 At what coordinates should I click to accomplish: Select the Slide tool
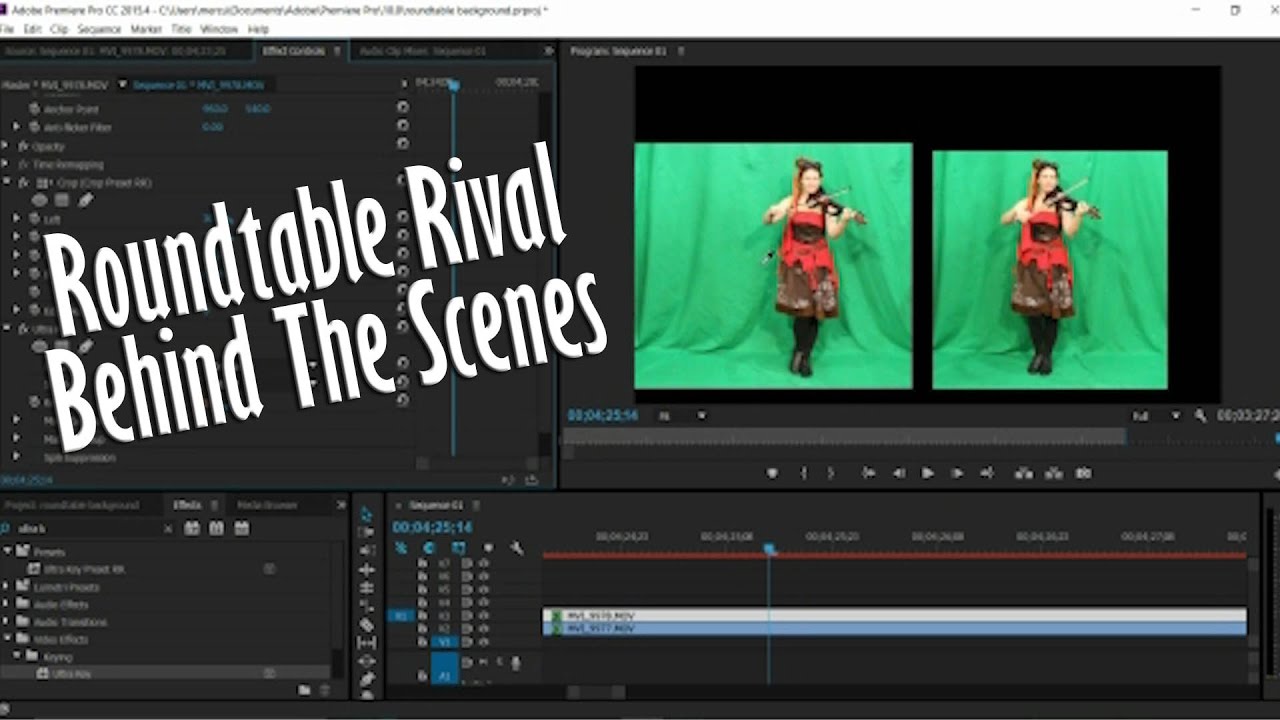click(366, 661)
